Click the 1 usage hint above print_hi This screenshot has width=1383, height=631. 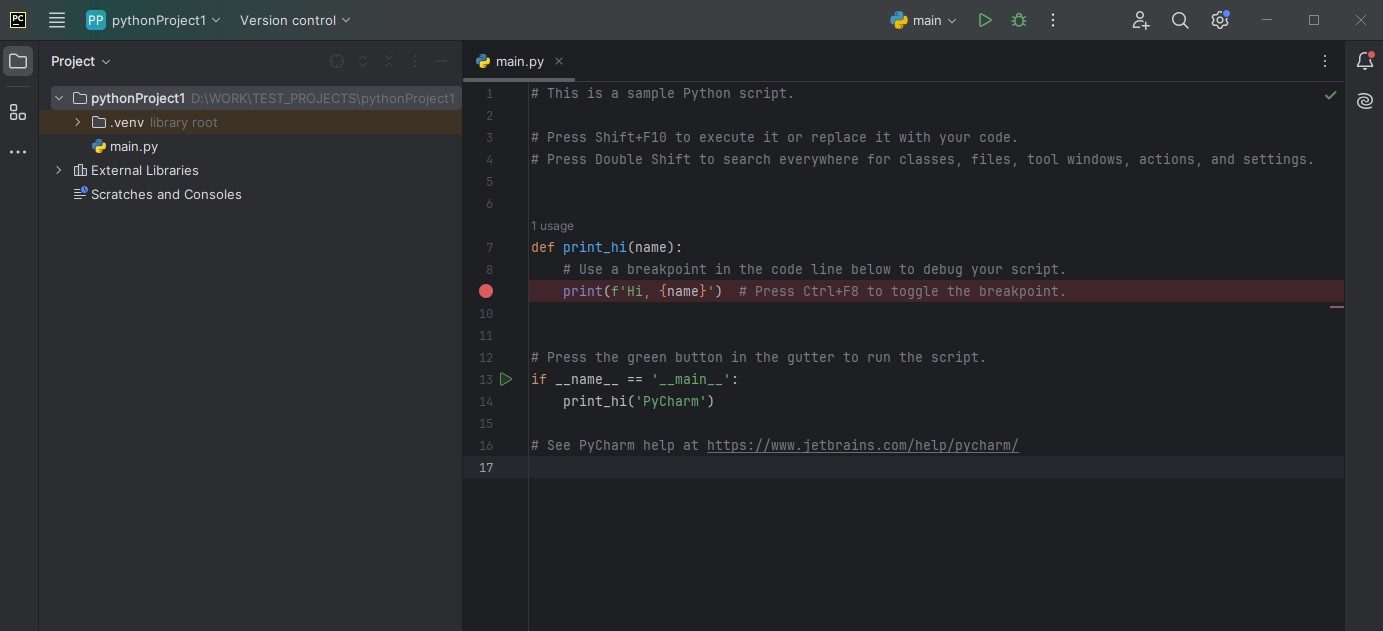pos(552,226)
